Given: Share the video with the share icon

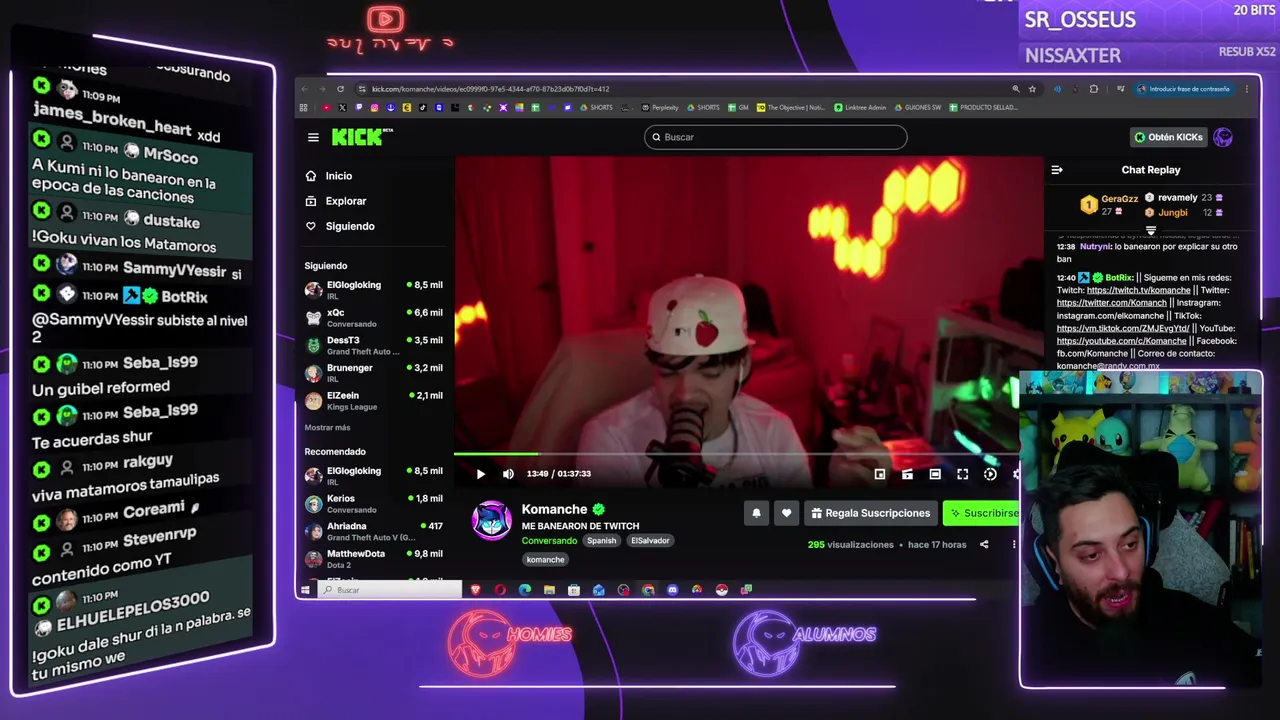Looking at the screenshot, I should (984, 545).
